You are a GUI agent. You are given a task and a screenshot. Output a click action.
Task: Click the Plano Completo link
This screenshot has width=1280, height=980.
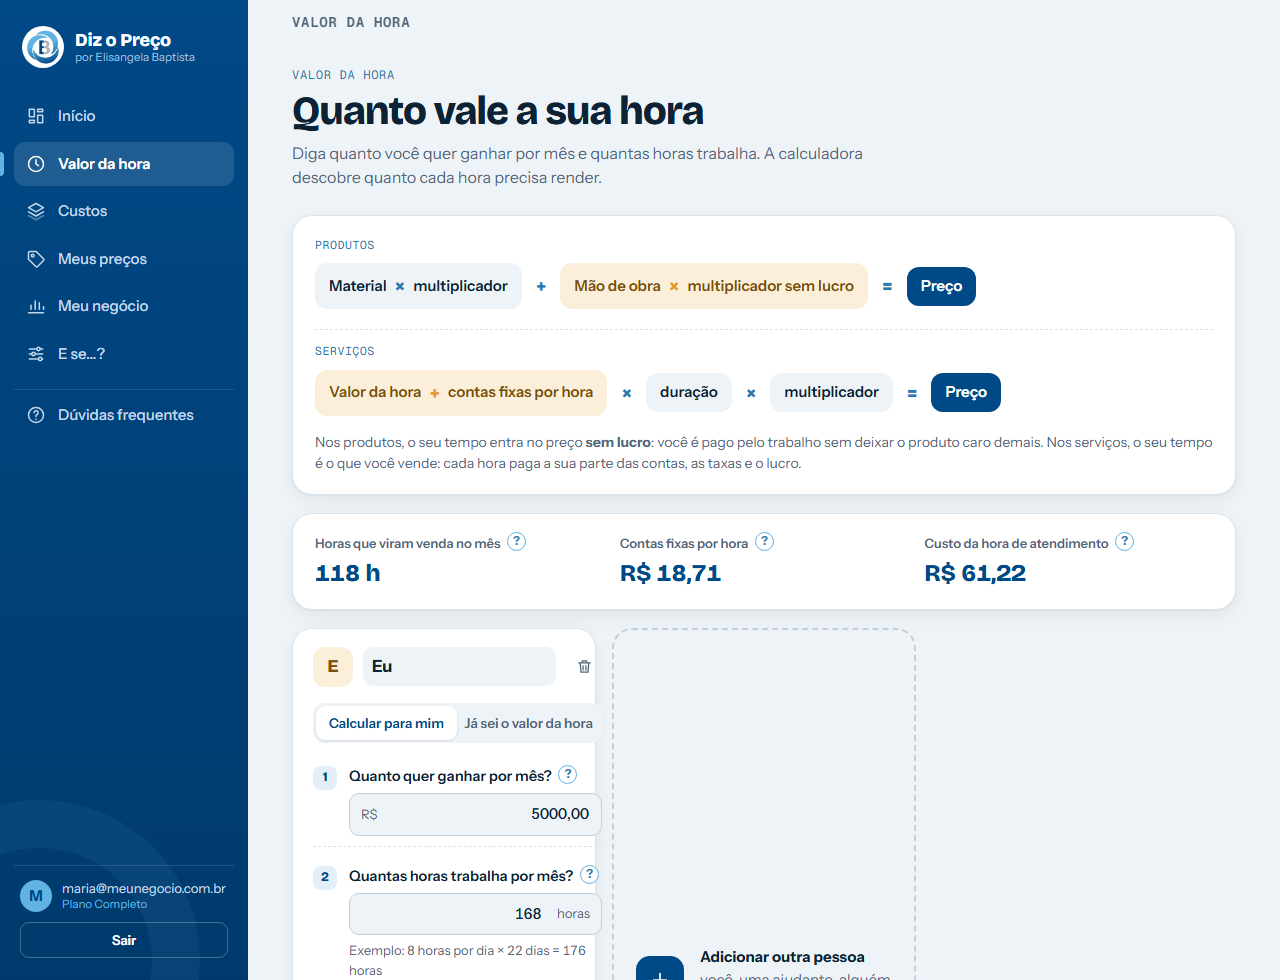coord(104,904)
